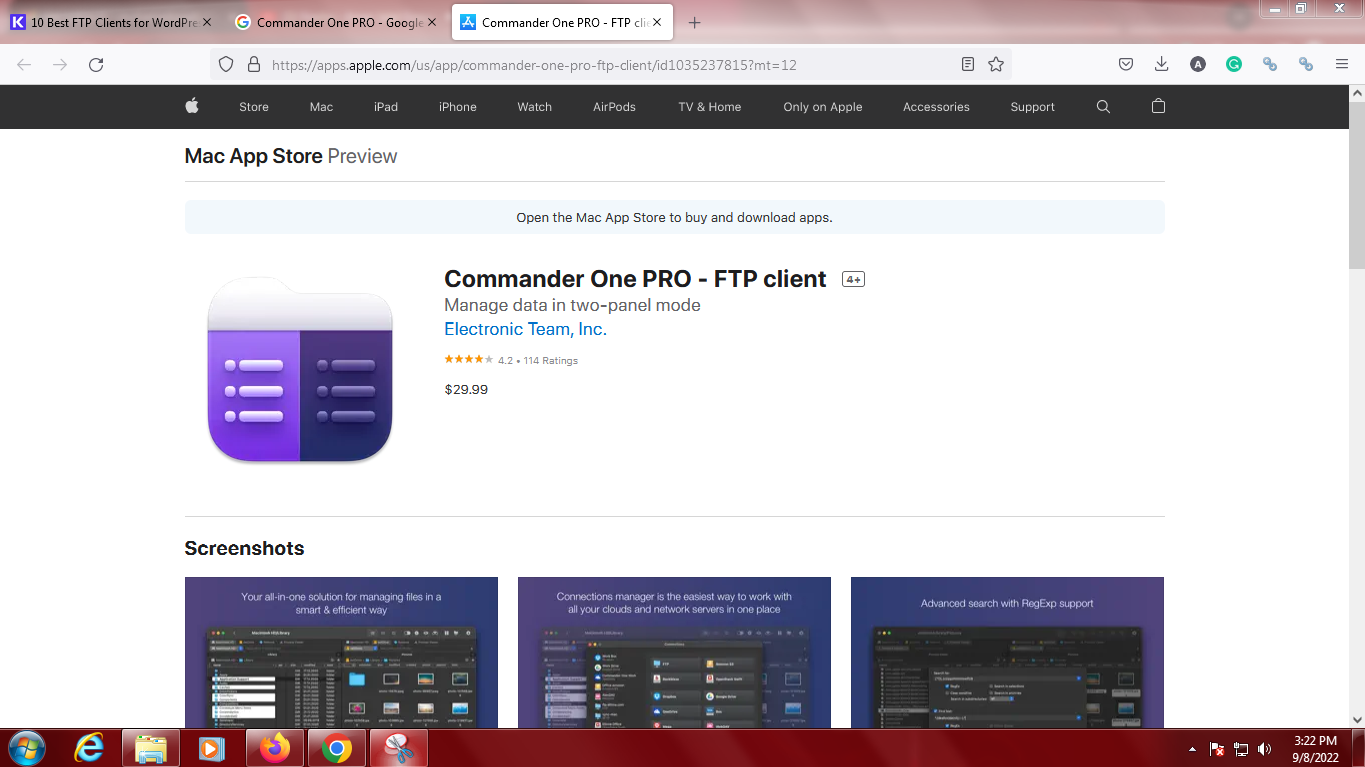Viewport: 1365px width, 767px height.
Task: Click the Apple logo in the navigation bar
Action: point(192,106)
